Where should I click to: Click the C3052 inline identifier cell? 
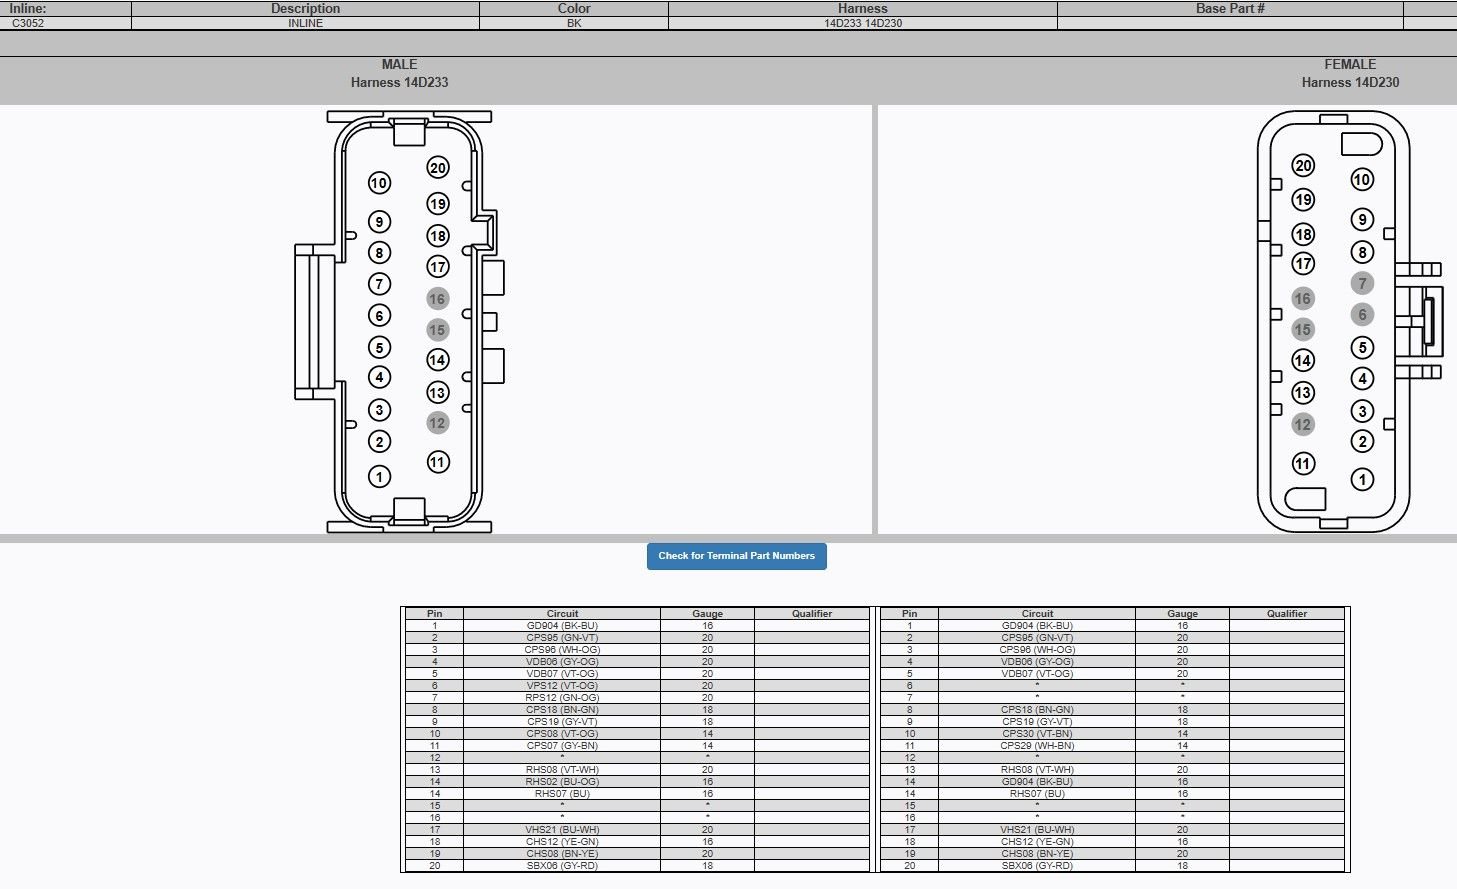tap(25, 21)
